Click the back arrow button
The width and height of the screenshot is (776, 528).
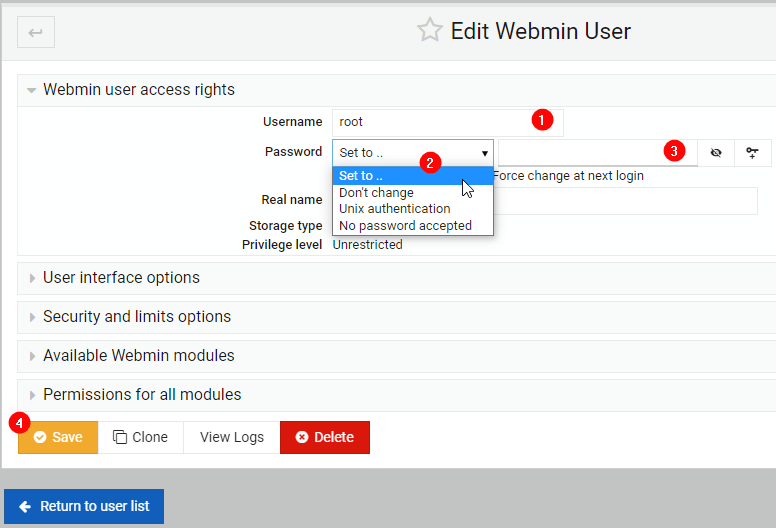pos(36,32)
